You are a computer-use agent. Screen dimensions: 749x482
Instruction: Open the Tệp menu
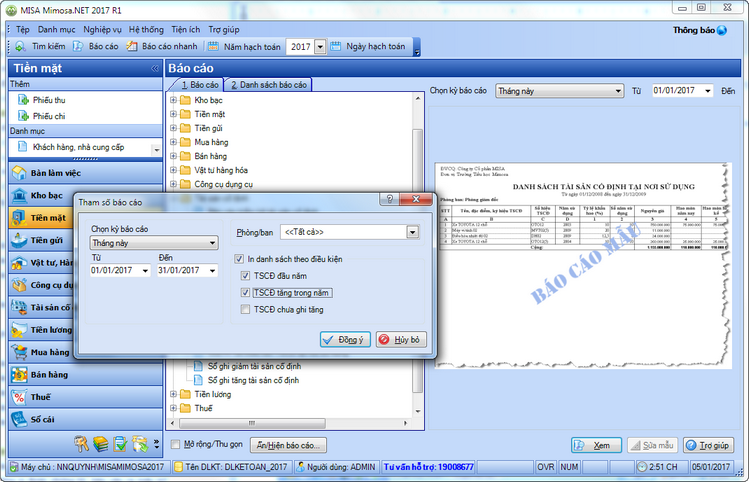point(22,30)
